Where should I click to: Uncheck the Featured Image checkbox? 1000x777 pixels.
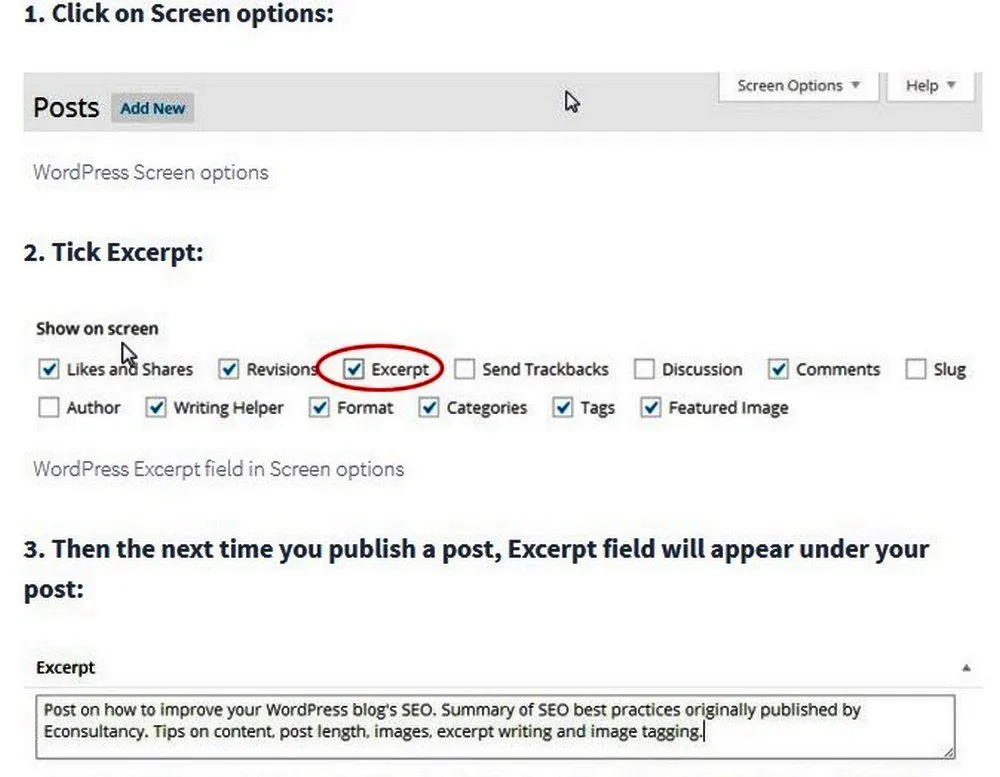[651, 408]
